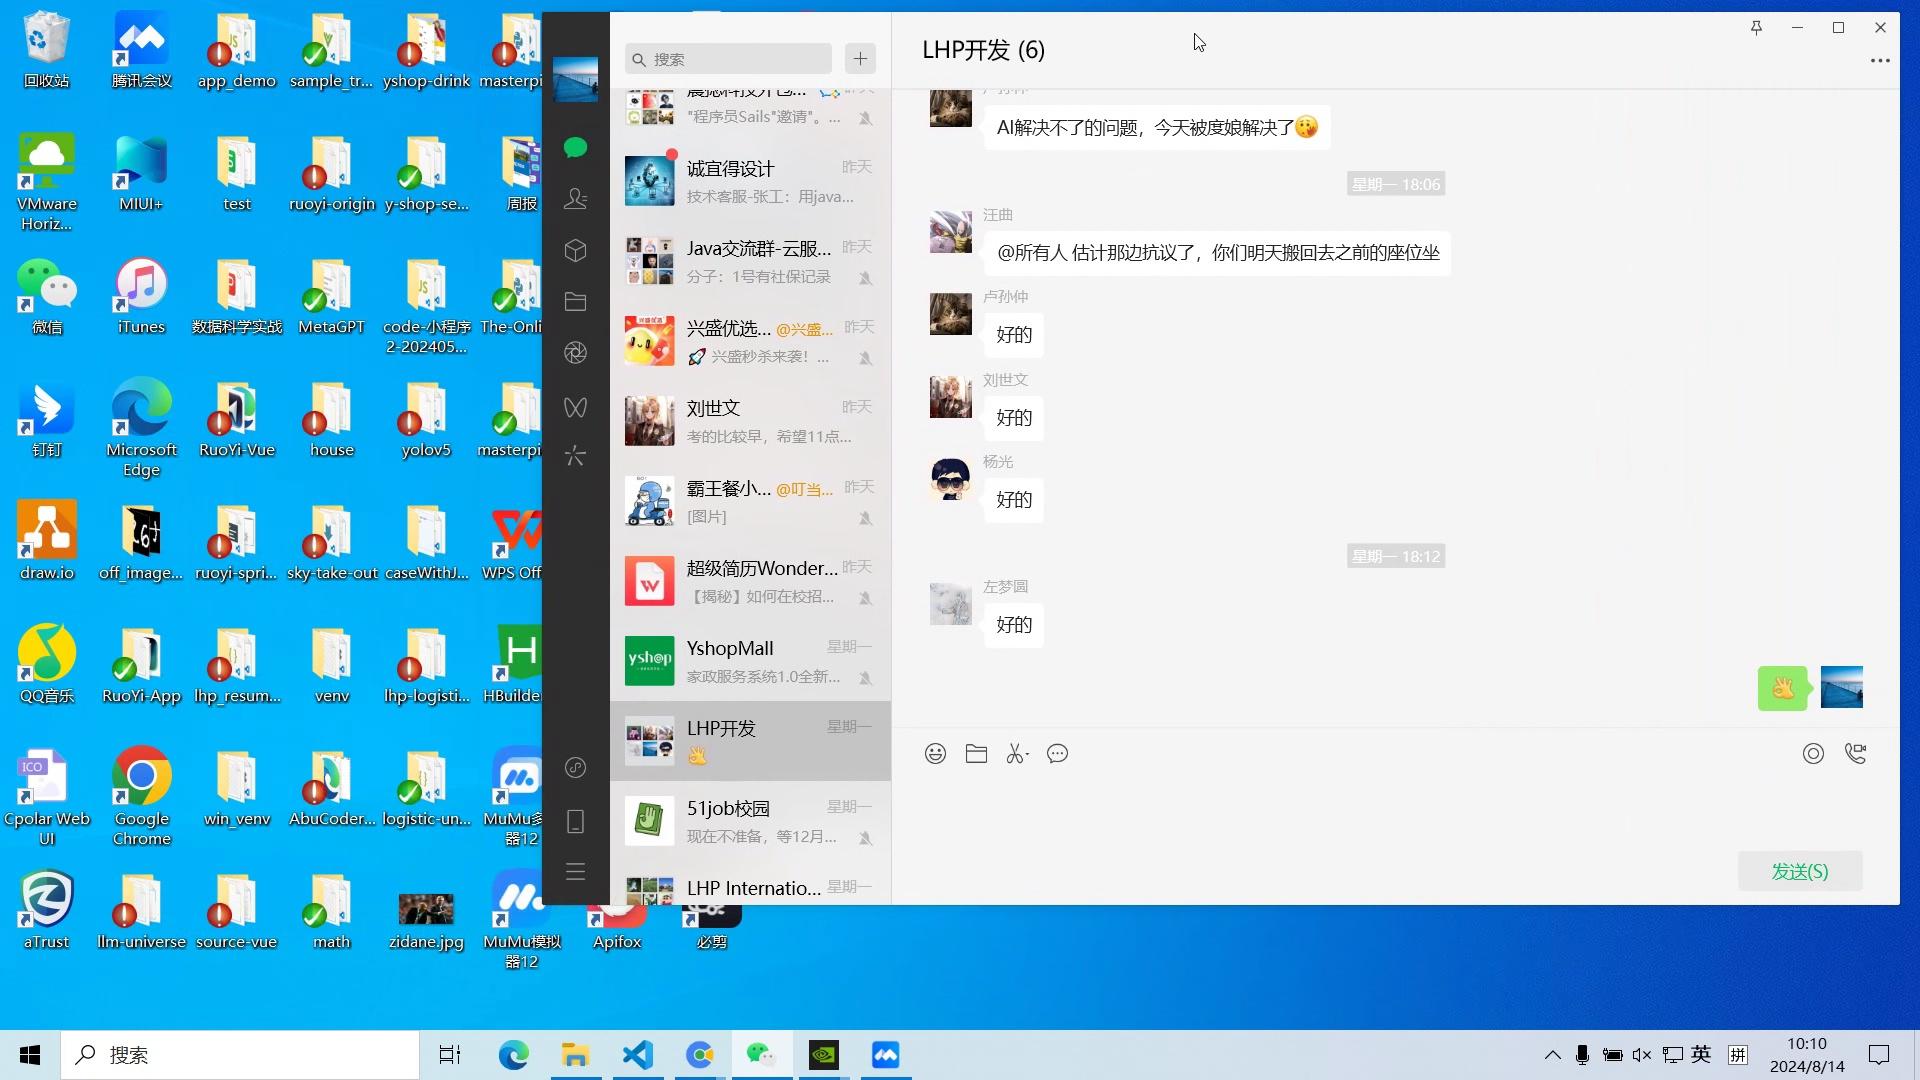Click the LHP开发 (6) chat title

983,50
